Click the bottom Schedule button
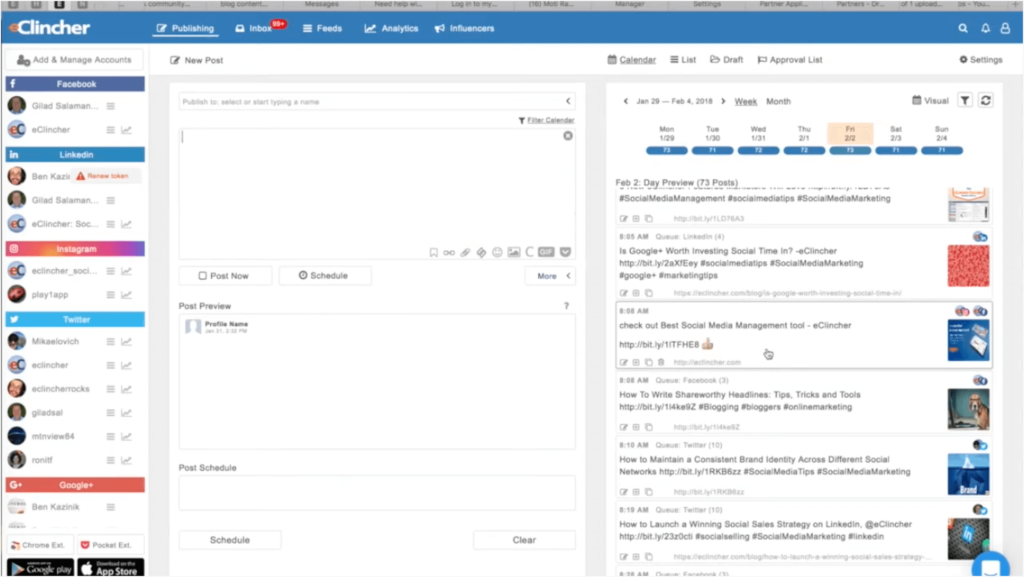Image resolution: width=1024 pixels, height=577 pixels. click(x=230, y=540)
